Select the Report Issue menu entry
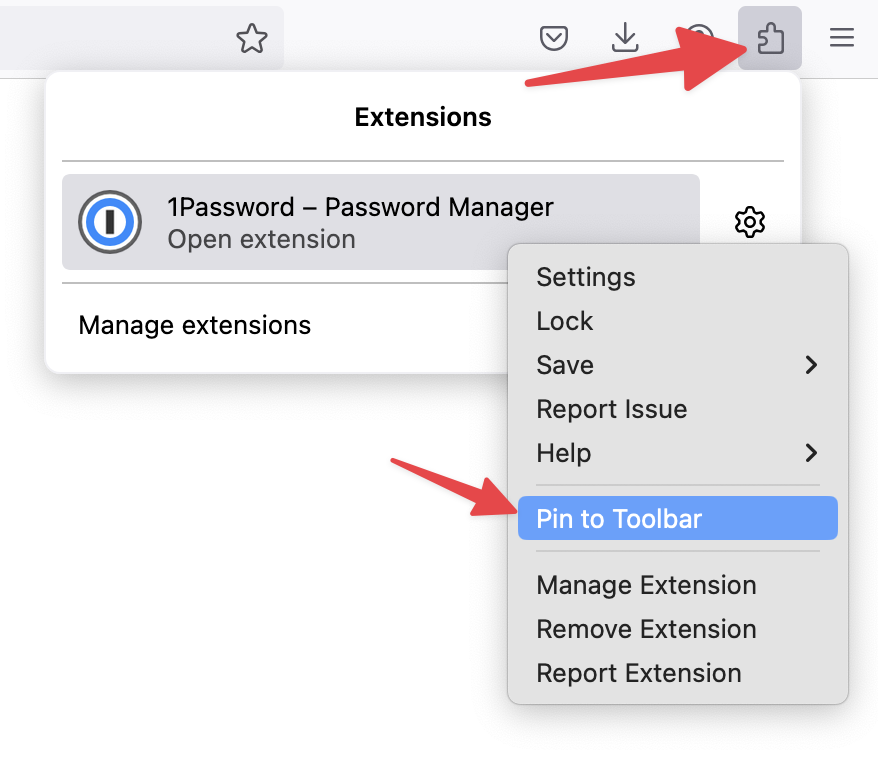The height and width of the screenshot is (770, 878). point(612,409)
